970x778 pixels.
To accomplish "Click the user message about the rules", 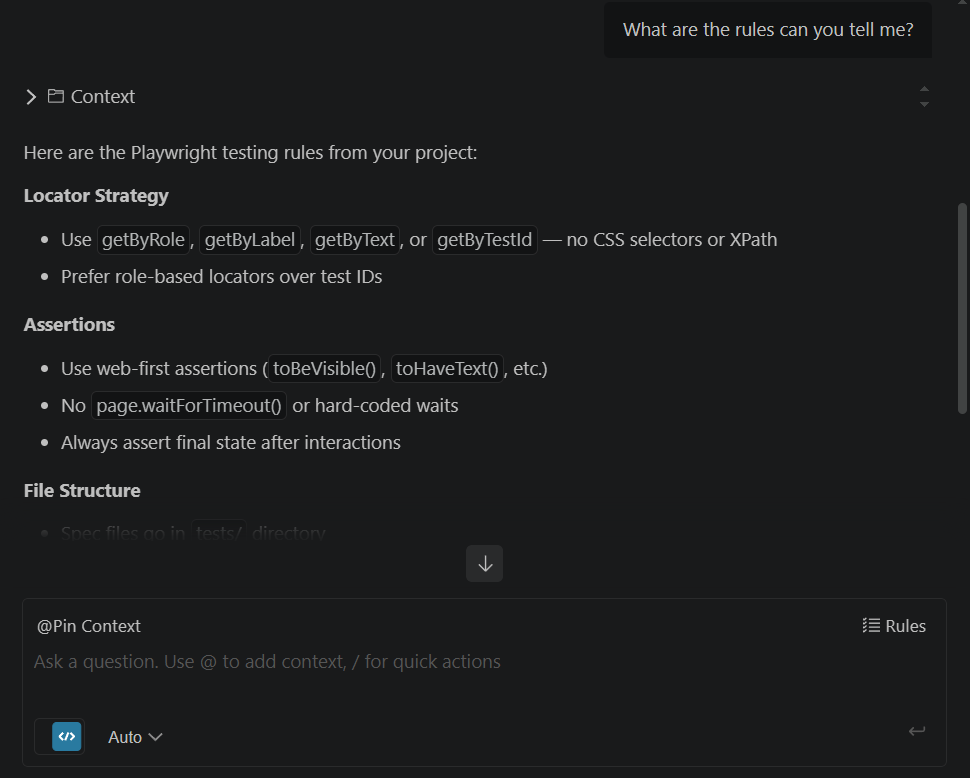I will coord(768,30).
